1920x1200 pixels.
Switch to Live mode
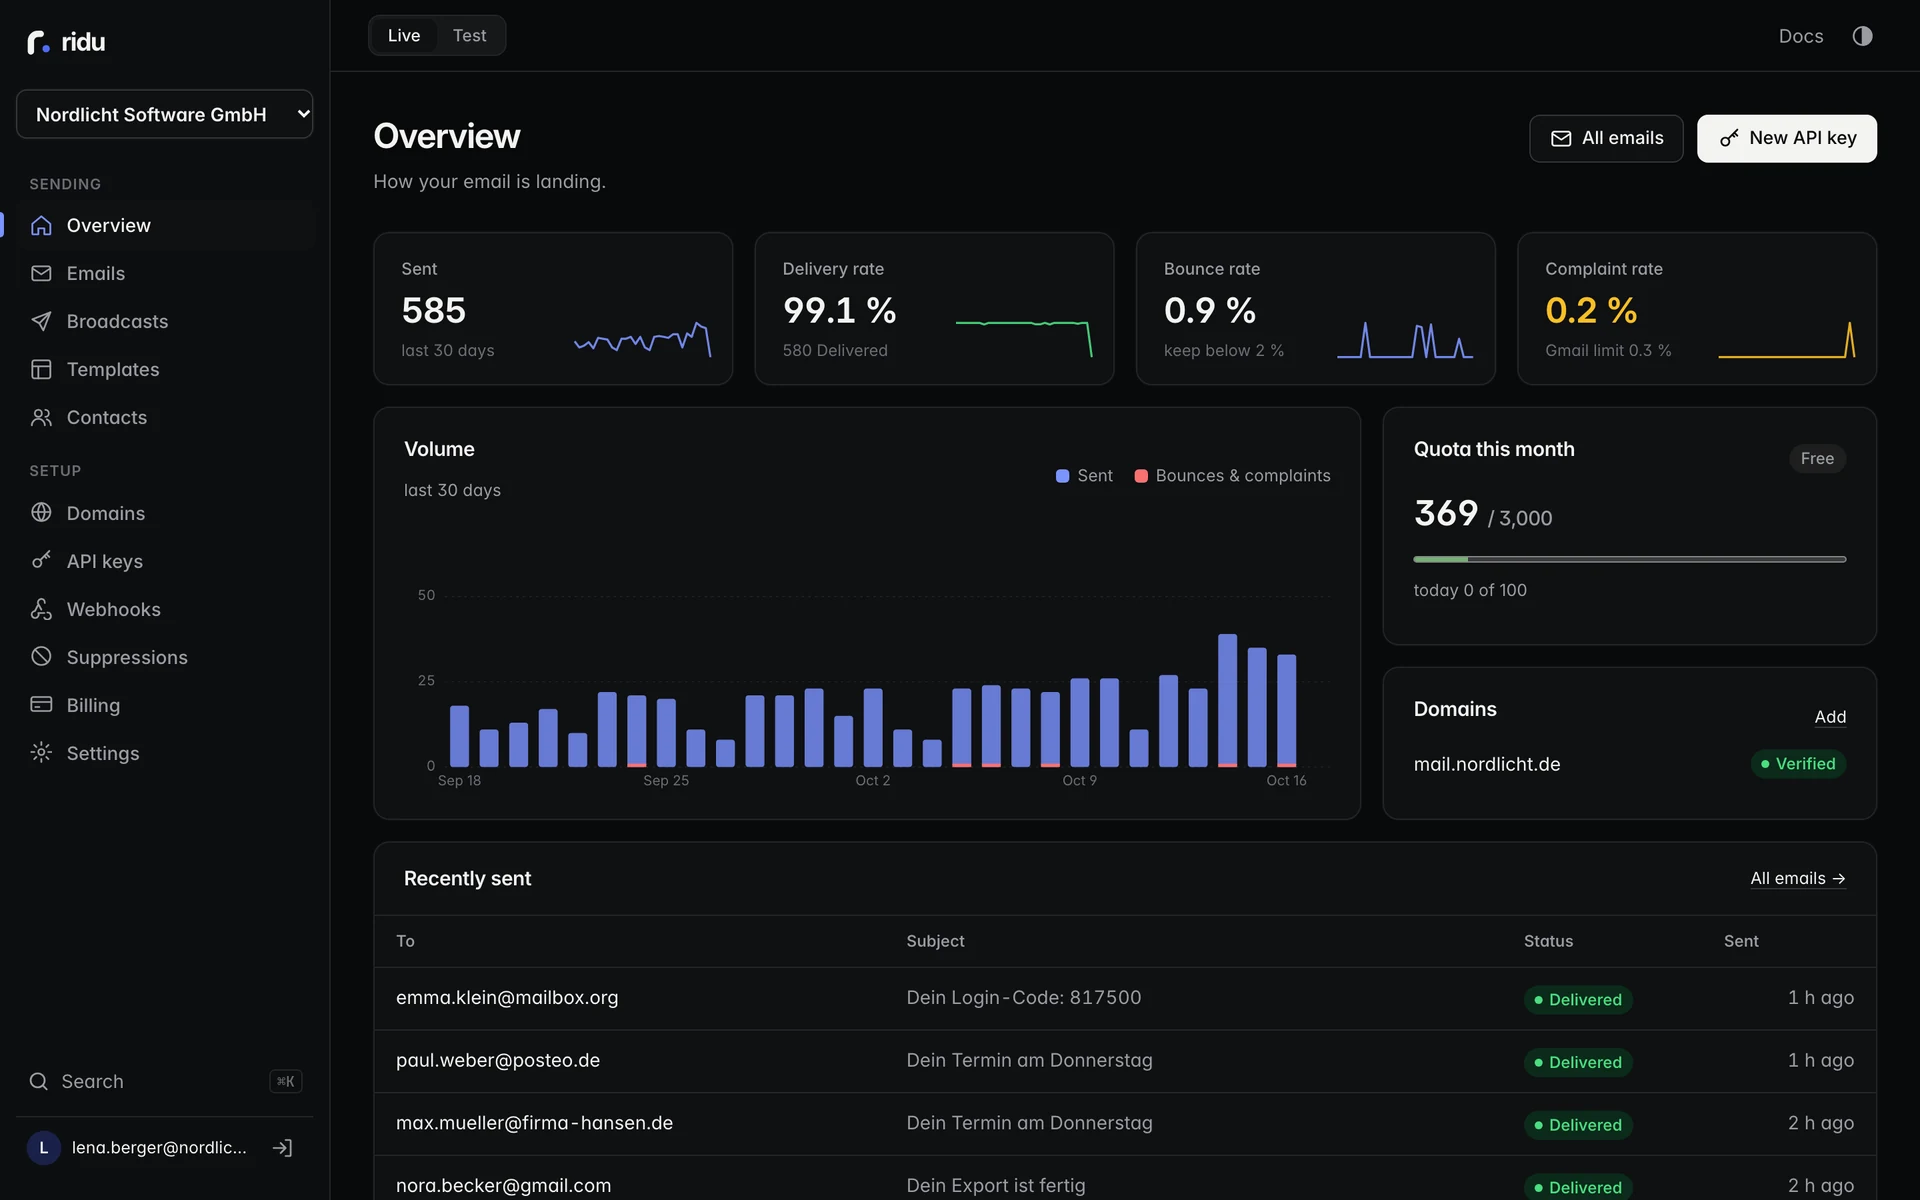tap(404, 36)
